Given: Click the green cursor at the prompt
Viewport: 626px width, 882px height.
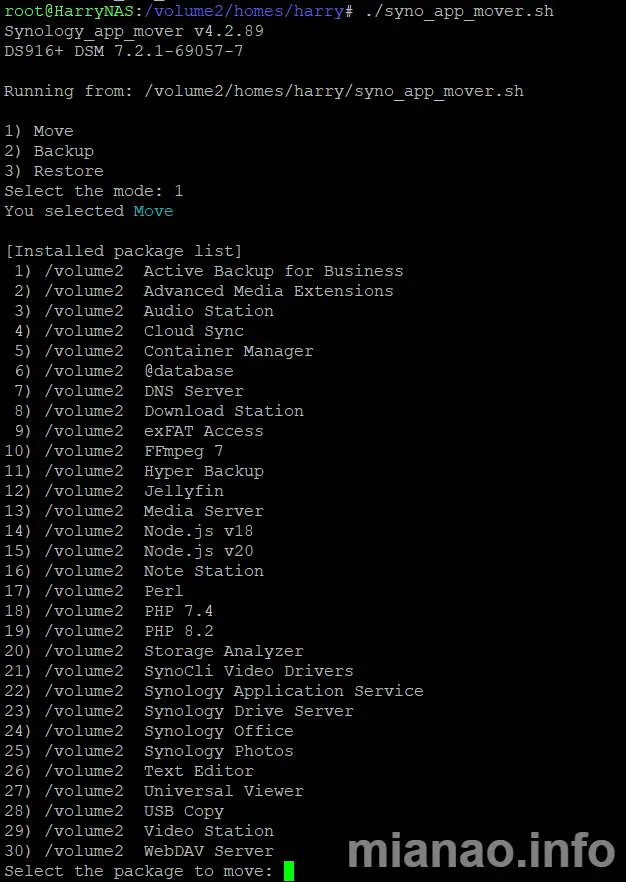Looking at the screenshot, I should 289,871.
